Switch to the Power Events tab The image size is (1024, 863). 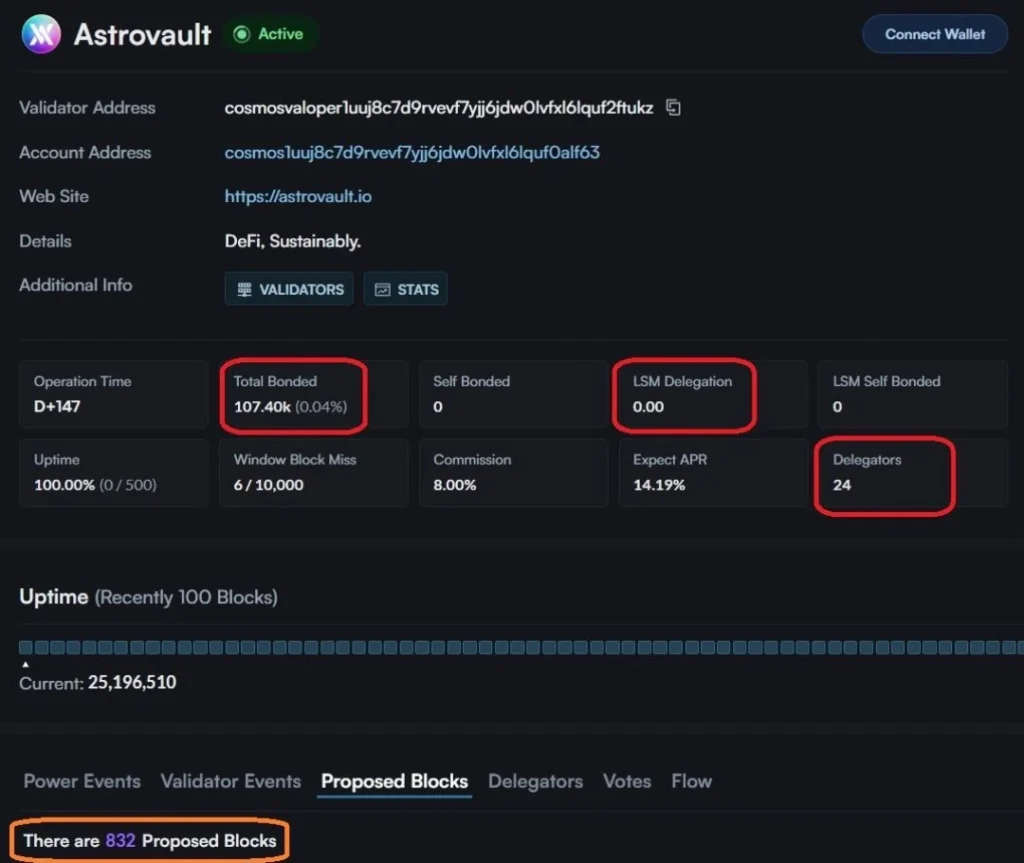coord(82,781)
